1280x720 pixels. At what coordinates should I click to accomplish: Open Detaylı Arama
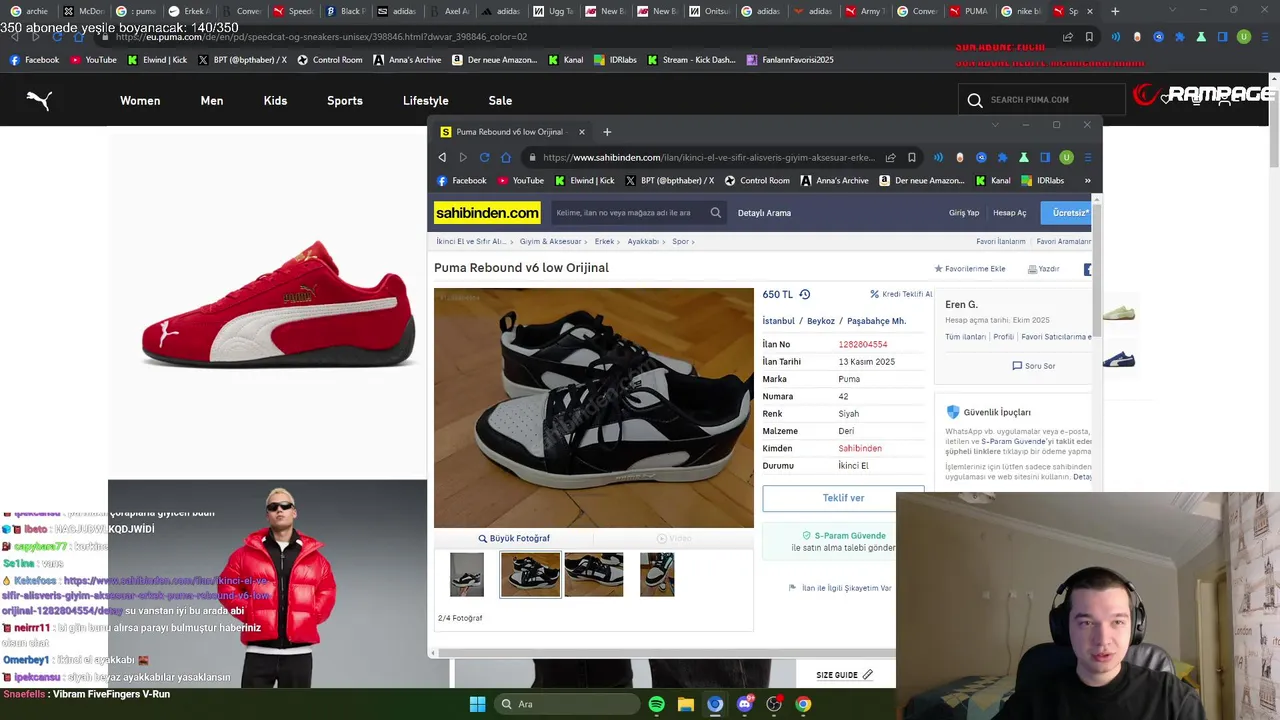(764, 212)
